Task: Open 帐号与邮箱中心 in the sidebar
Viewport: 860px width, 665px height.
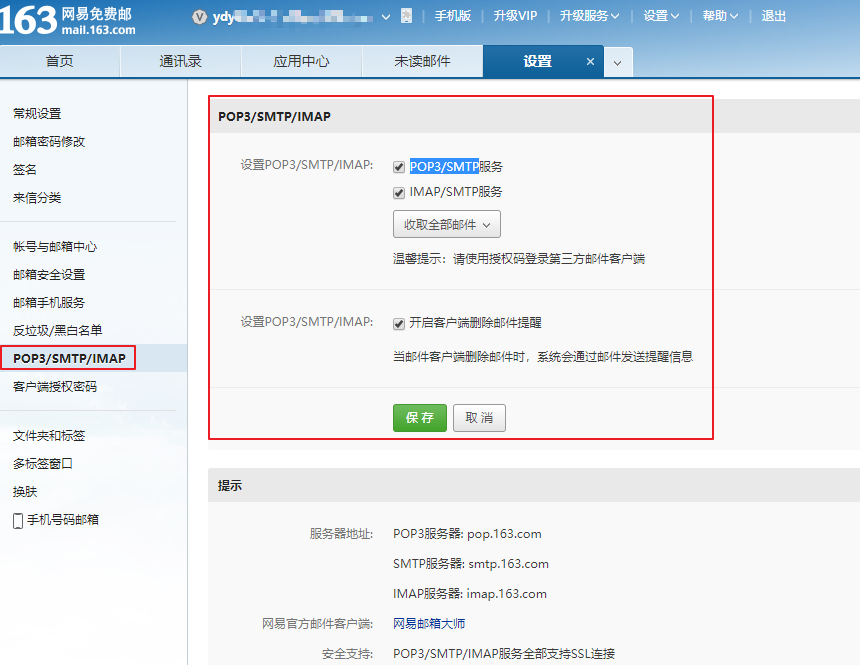Action: coord(55,247)
